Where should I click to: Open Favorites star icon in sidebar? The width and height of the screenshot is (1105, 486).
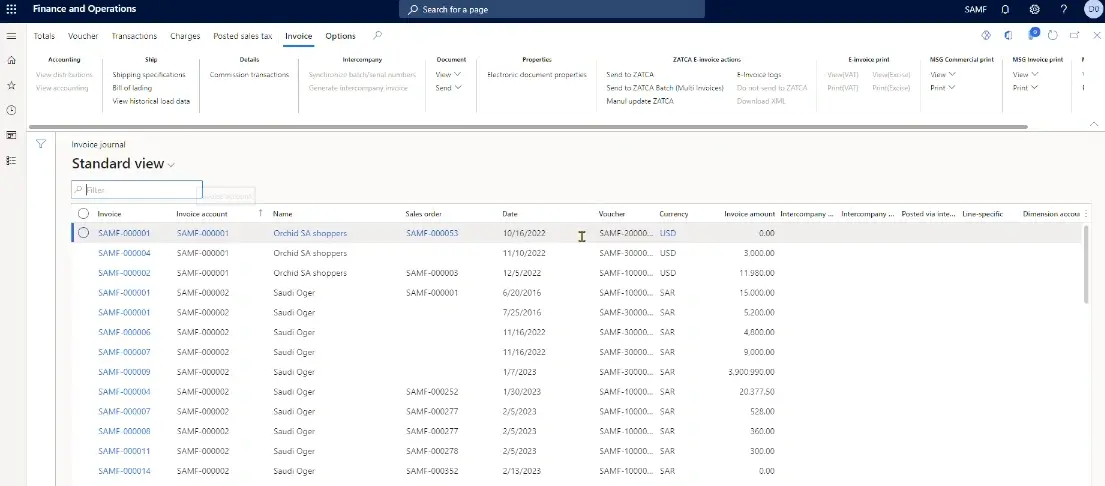point(11,86)
